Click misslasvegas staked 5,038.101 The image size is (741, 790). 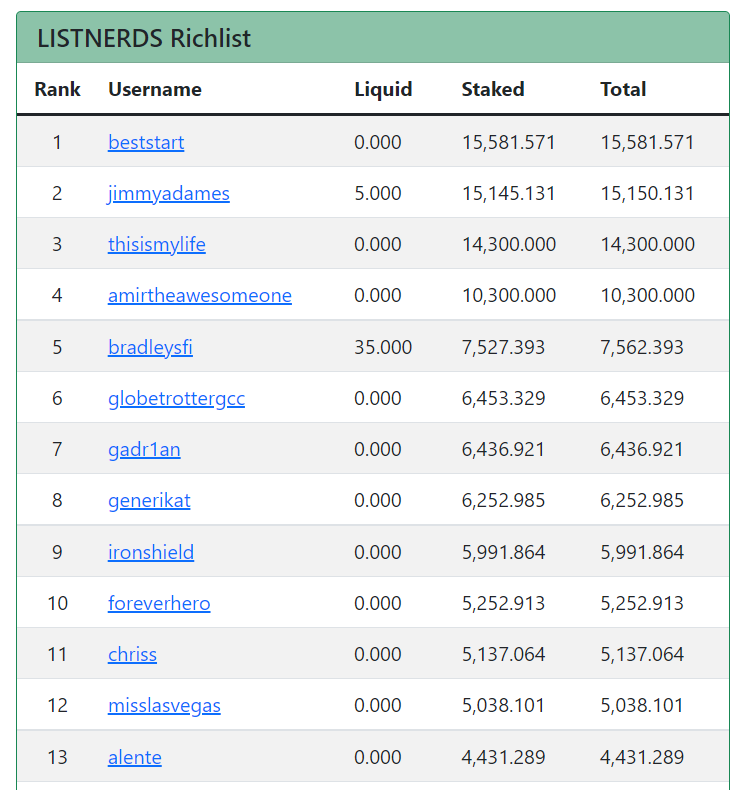tap(503, 706)
